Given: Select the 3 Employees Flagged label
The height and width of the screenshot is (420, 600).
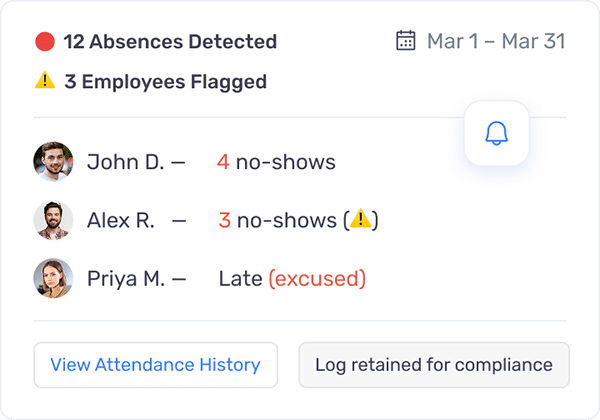Looking at the screenshot, I should [165, 82].
